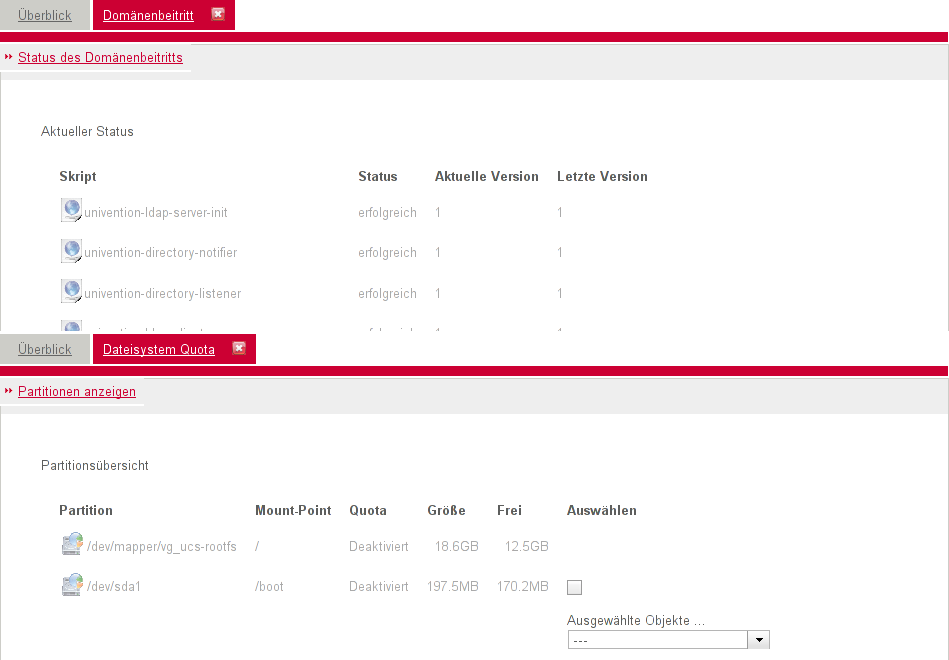Select the Domänenbeitritt tab

pyautogui.click(x=148, y=15)
